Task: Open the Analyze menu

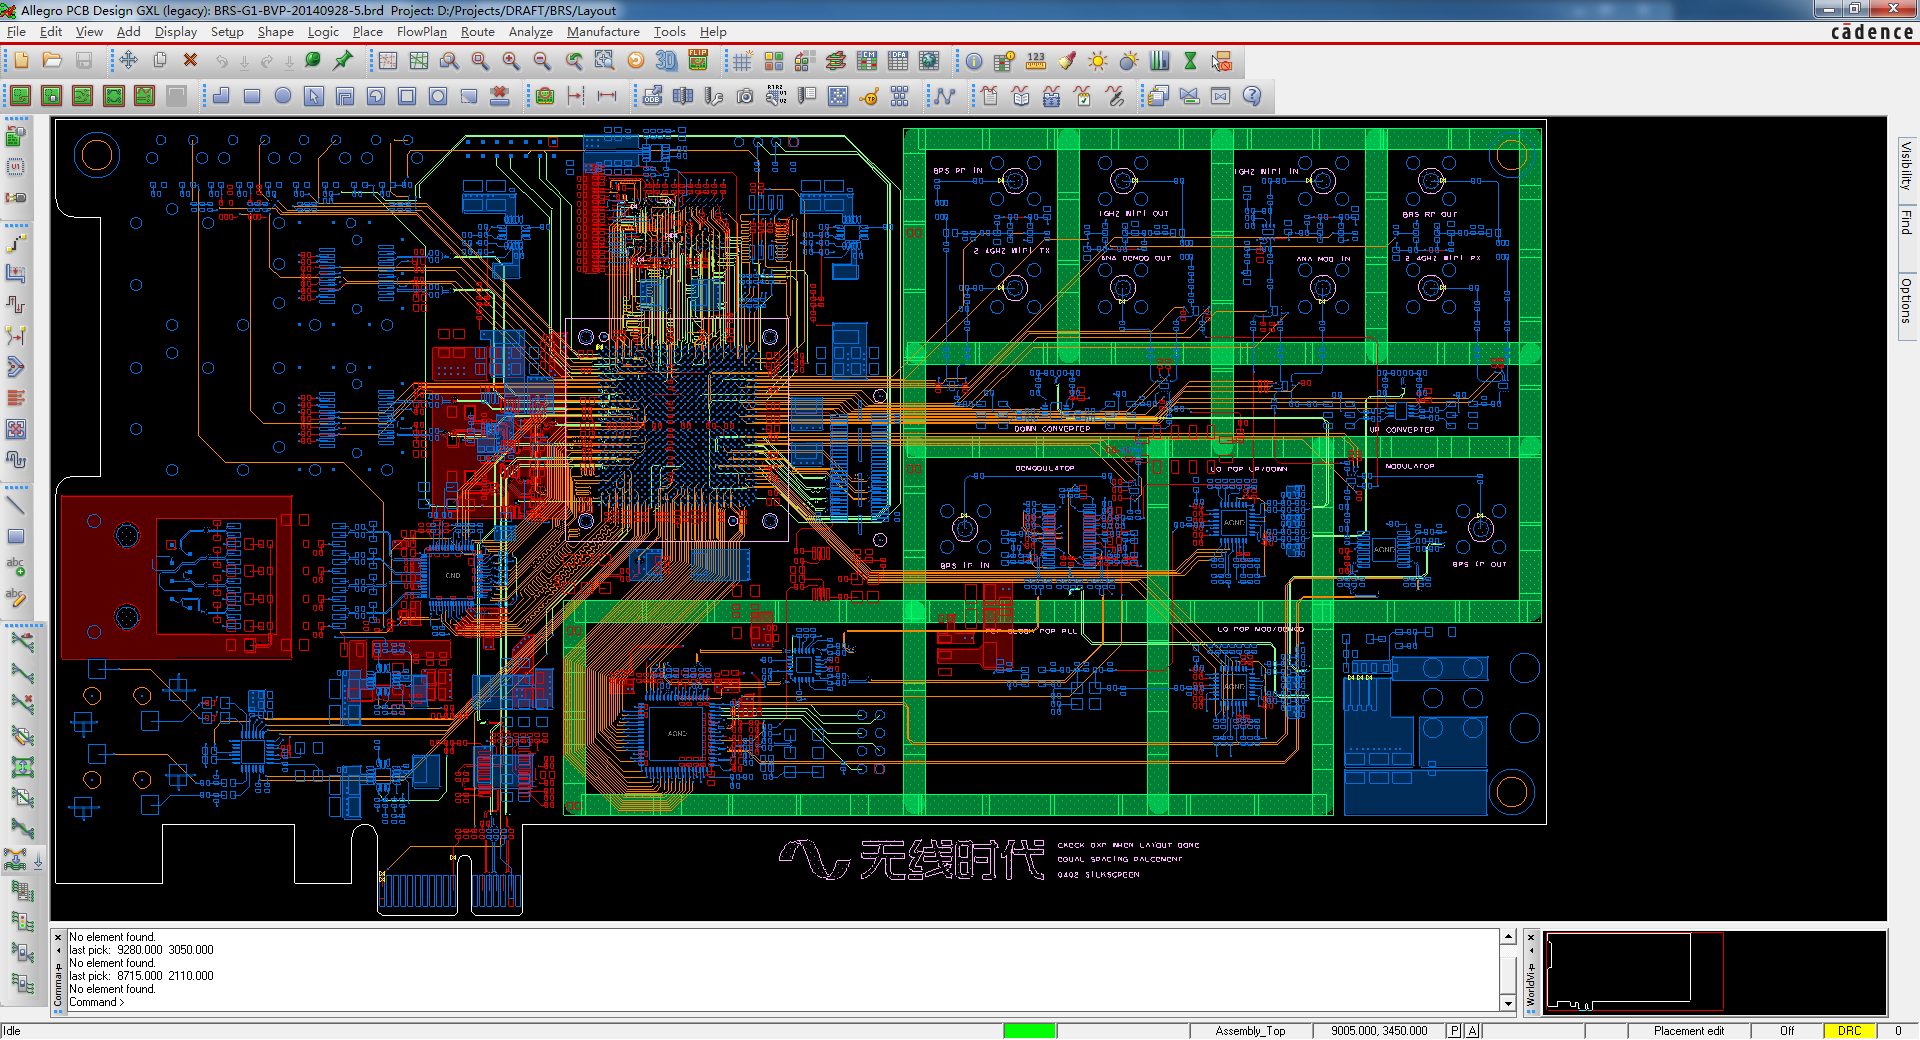Action: [x=531, y=32]
